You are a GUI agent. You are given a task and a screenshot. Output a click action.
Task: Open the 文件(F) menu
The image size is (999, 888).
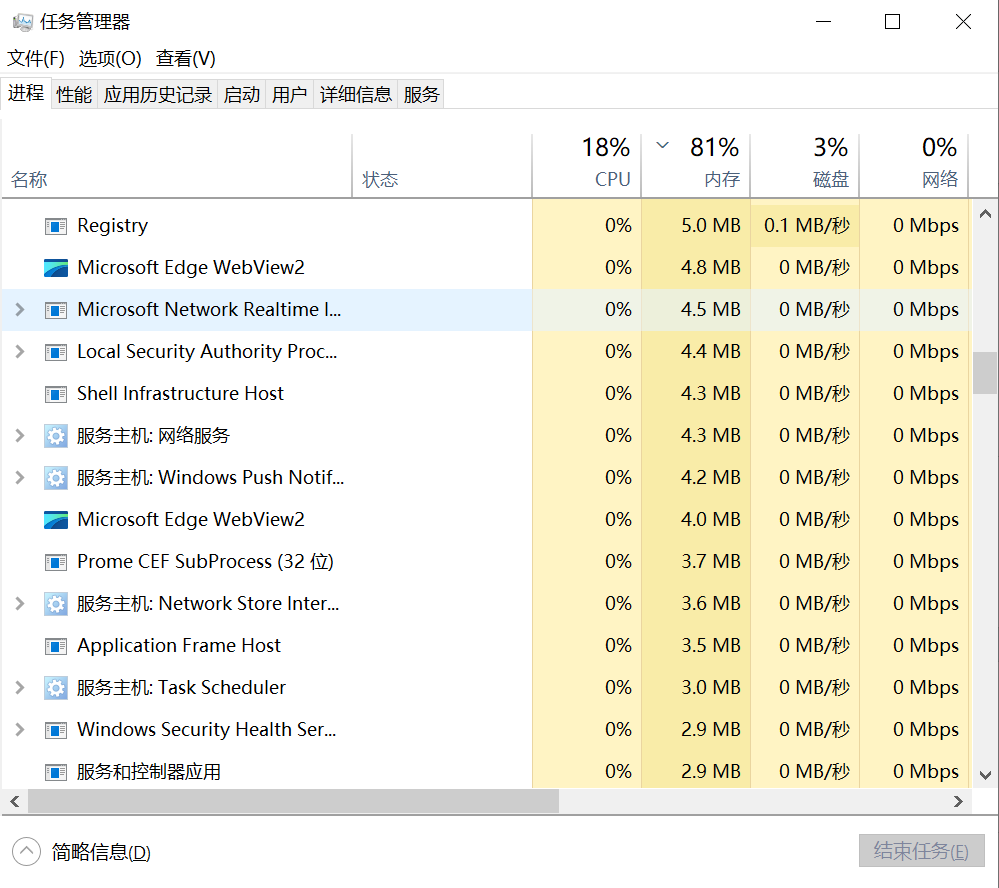tap(36, 59)
